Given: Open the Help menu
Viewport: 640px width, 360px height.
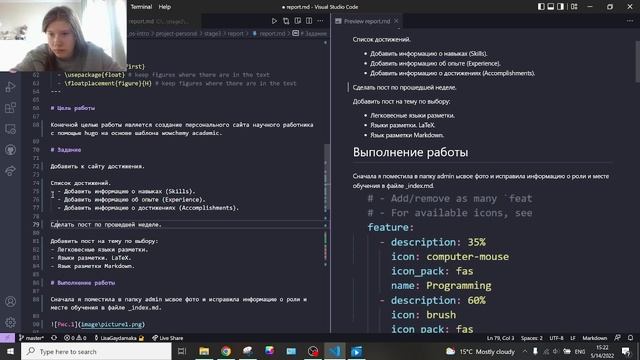Looking at the screenshot, I should pyautogui.click(x=164, y=7).
